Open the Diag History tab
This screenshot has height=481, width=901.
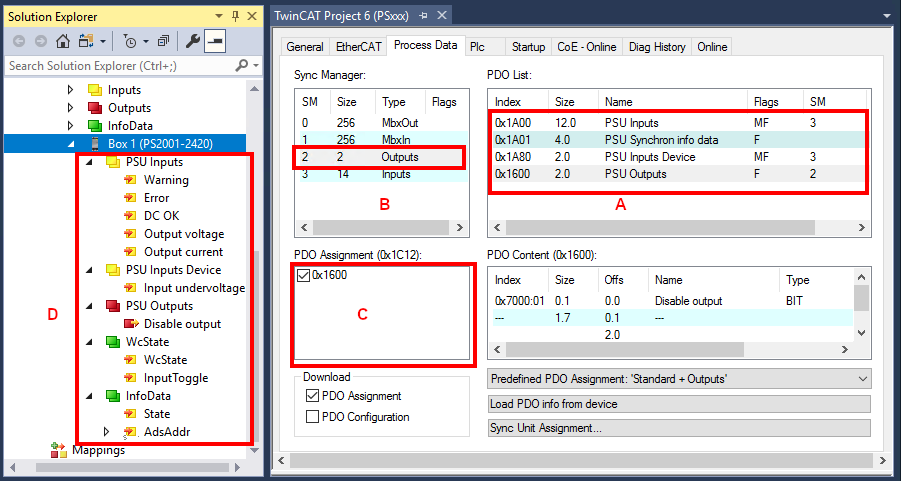coord(657,47)
